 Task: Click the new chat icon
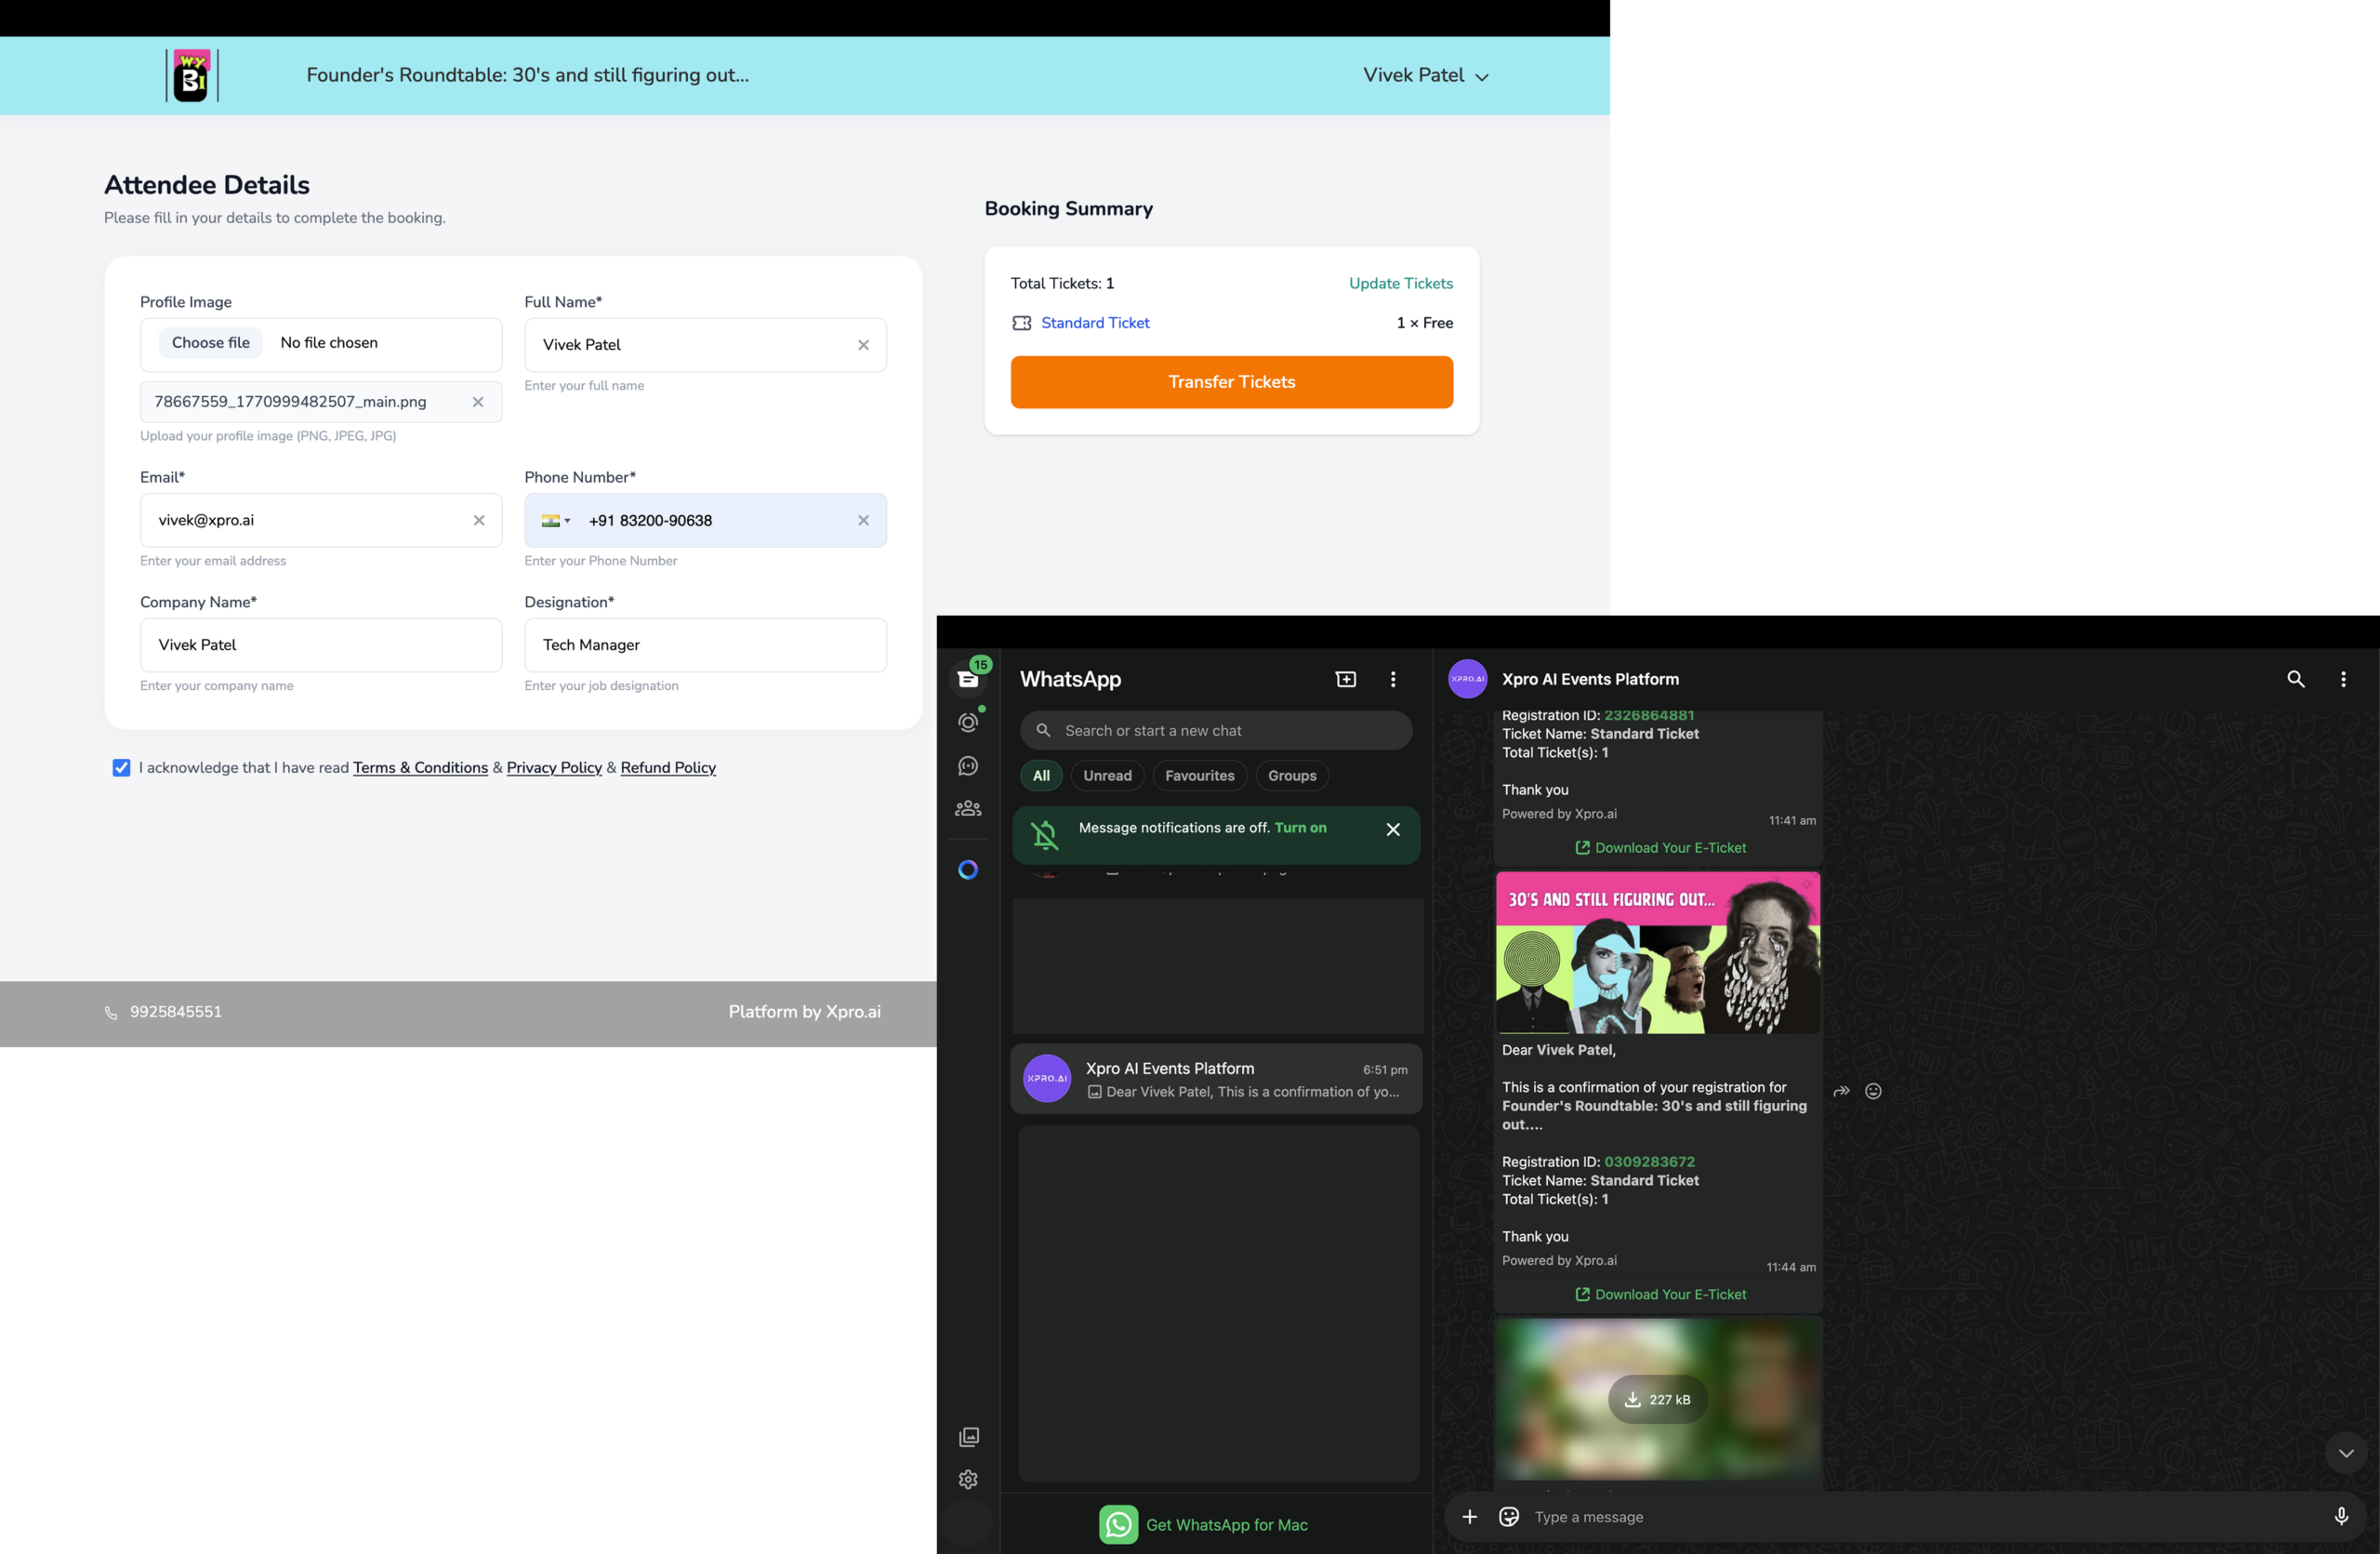1346,679
